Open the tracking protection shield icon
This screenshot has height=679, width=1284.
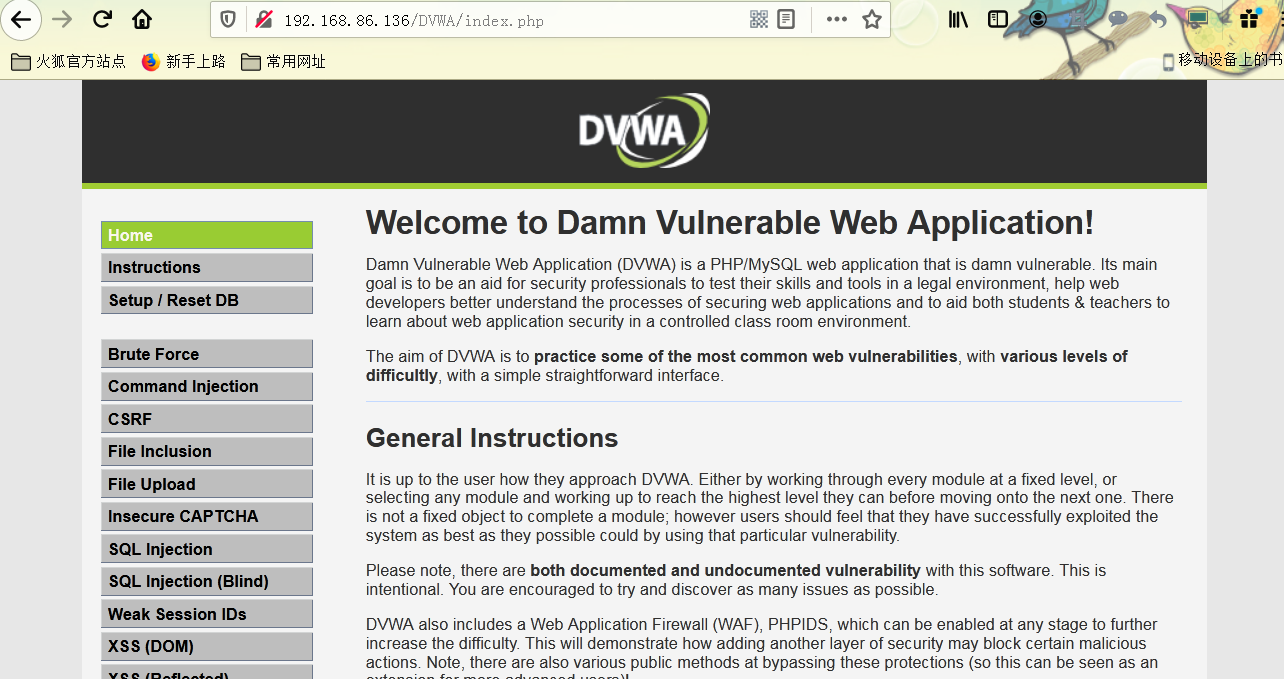229,19
